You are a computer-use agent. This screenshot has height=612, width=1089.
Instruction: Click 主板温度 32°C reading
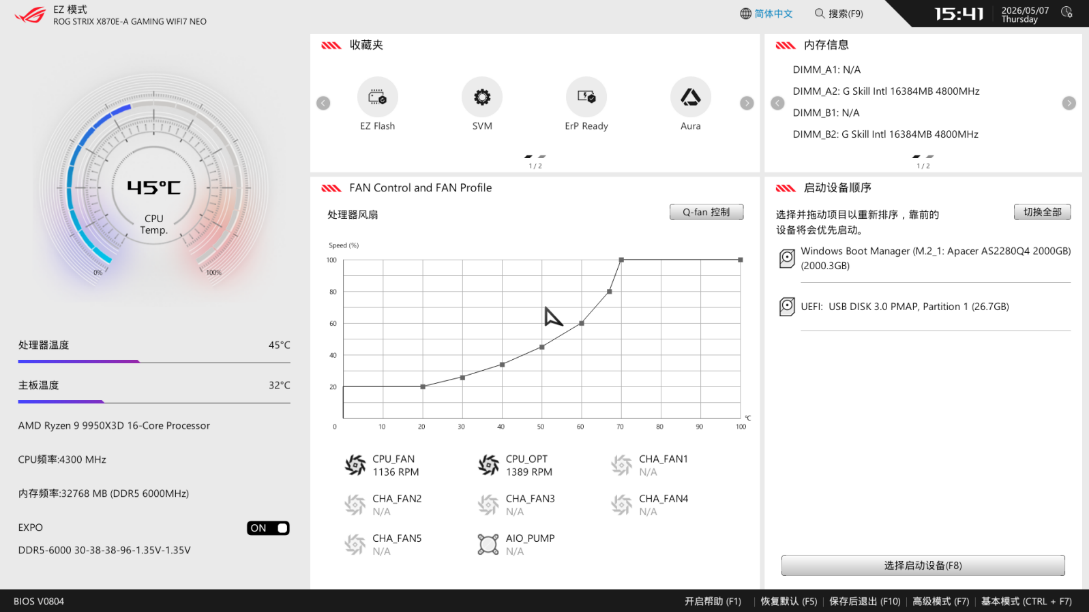click(154, 386)
